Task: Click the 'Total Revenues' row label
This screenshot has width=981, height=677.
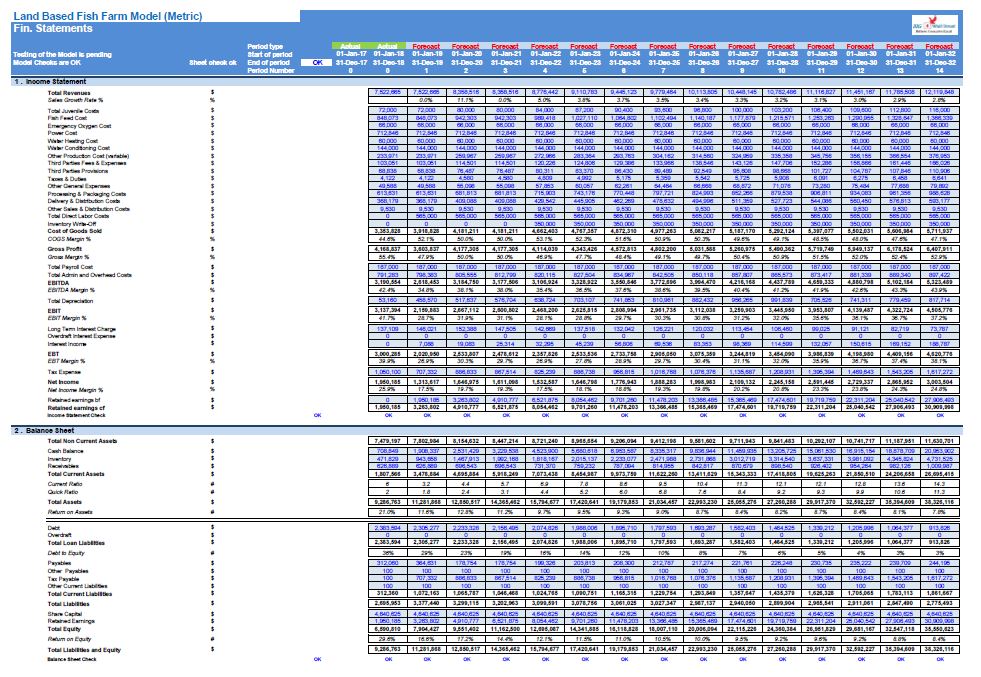Action: point(69,93)
